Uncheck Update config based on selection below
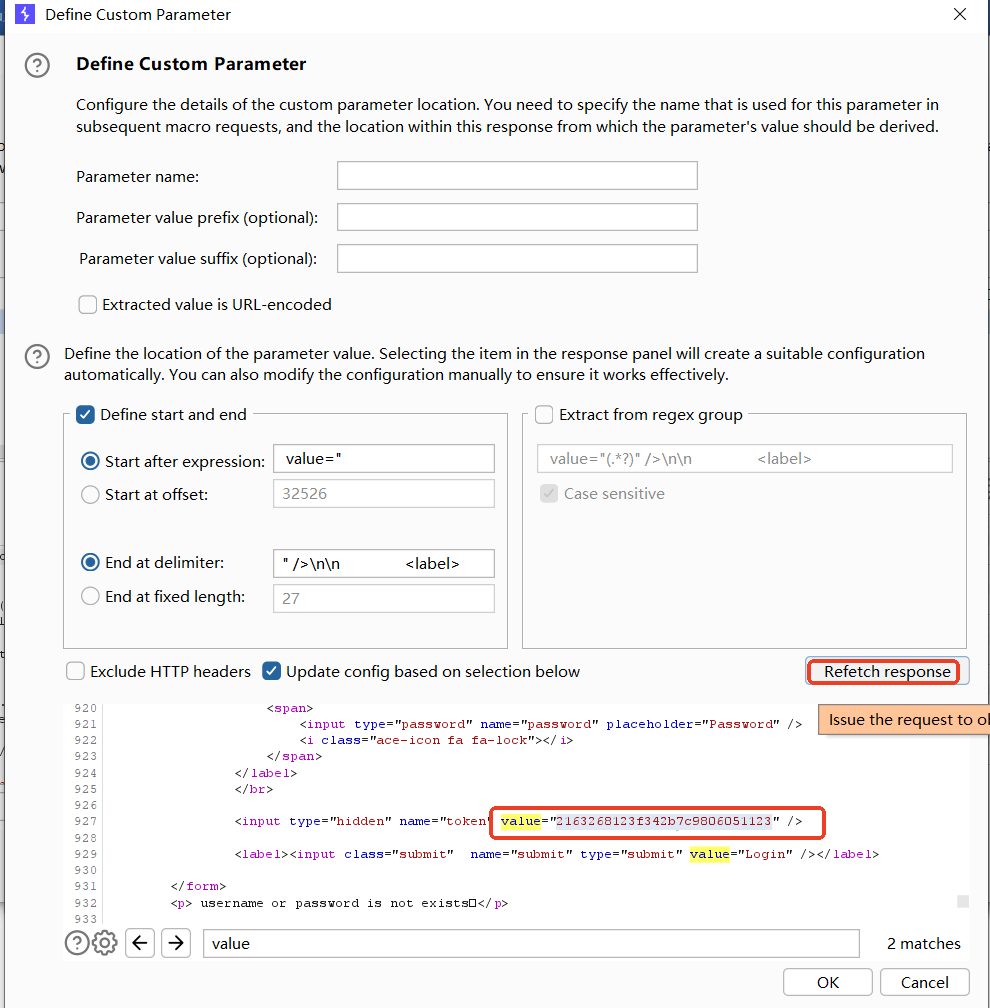990x1008 pixels. click(271, 671)
